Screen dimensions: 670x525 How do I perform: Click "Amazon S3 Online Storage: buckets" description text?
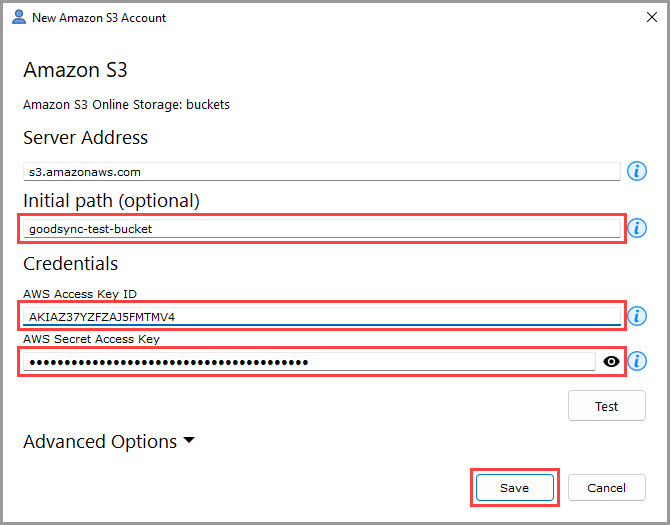click(126, 104)
